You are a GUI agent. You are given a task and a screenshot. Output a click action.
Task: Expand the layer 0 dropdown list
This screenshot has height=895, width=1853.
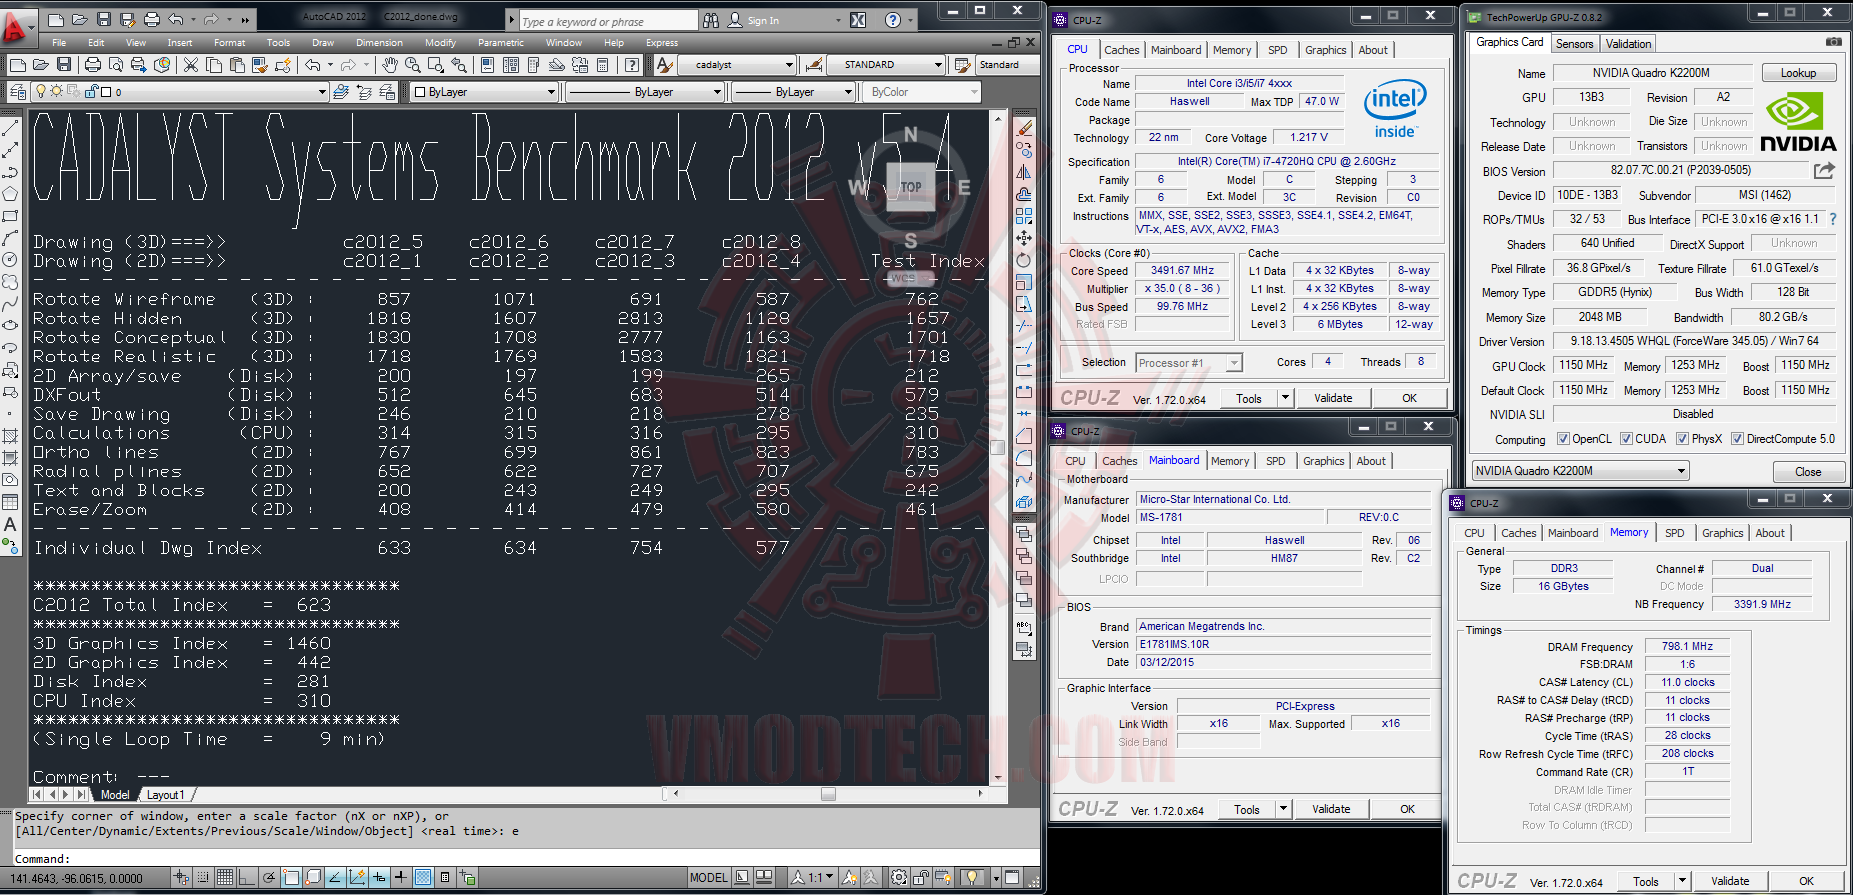click(322, 92)
